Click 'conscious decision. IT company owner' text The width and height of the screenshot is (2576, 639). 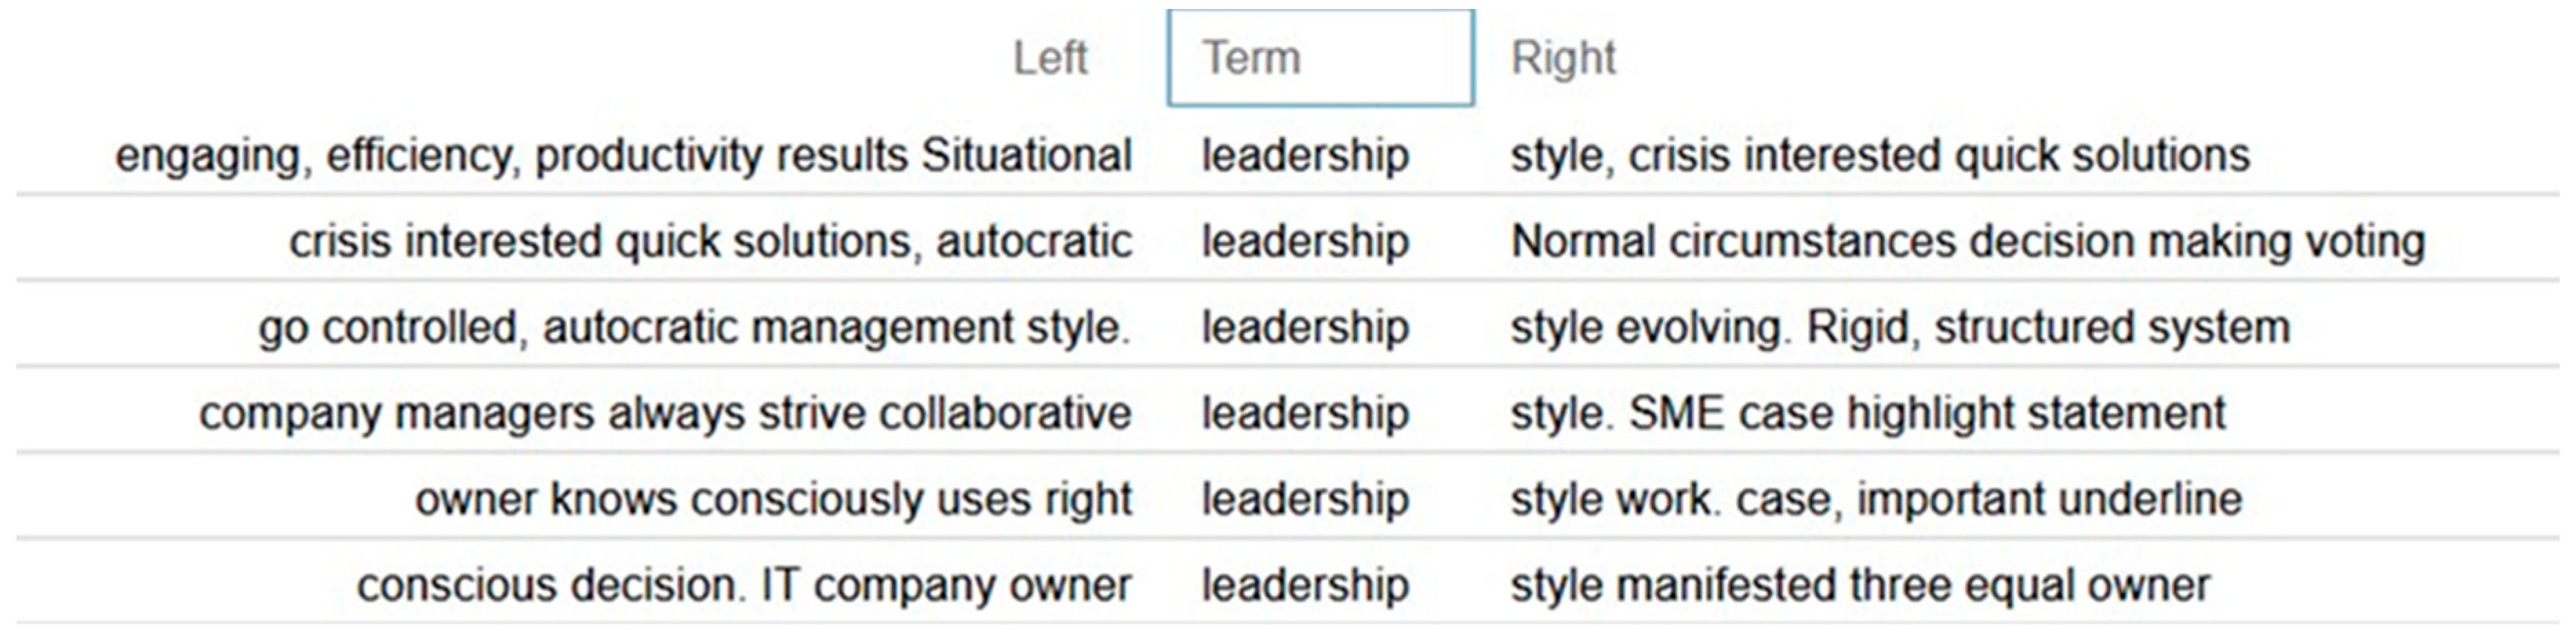coord(744,586)
